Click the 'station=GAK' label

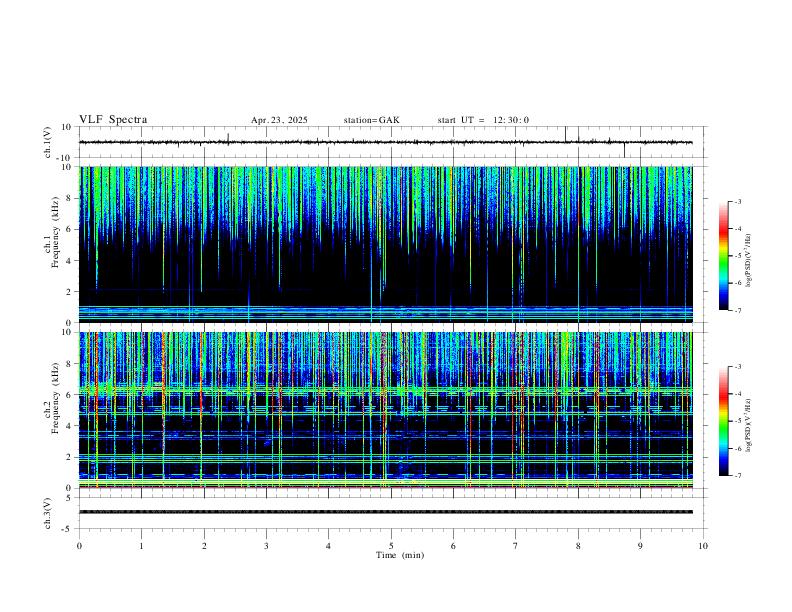tap(371, 120)
